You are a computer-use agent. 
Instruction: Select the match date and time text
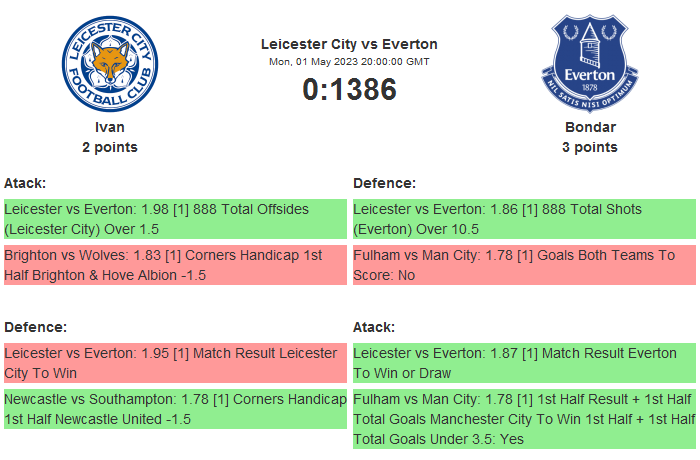[x=349, y=61]
